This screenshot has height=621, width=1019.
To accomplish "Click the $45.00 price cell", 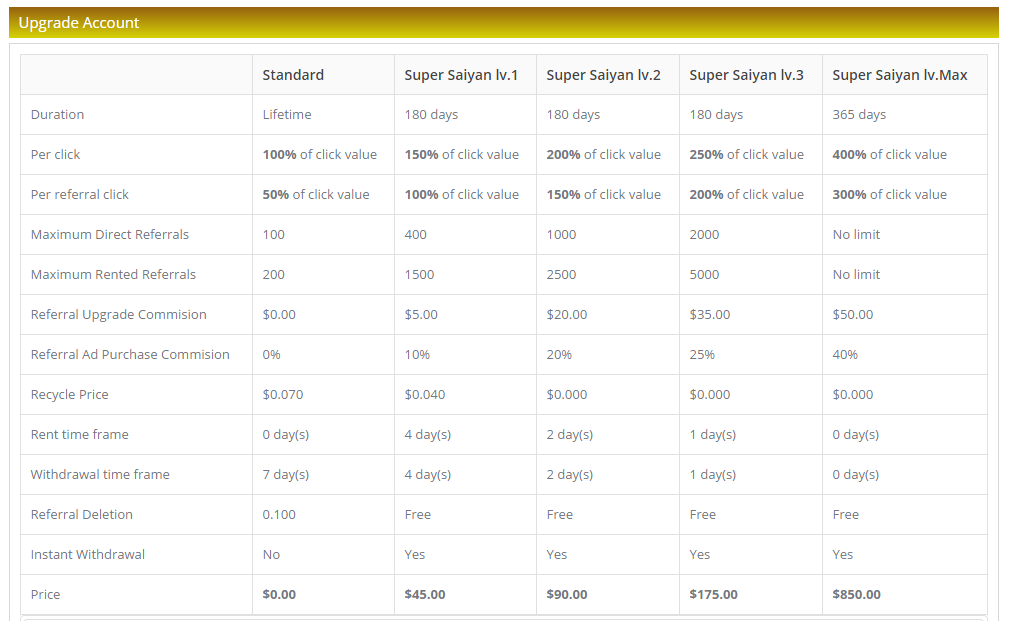I will point(425,595).
